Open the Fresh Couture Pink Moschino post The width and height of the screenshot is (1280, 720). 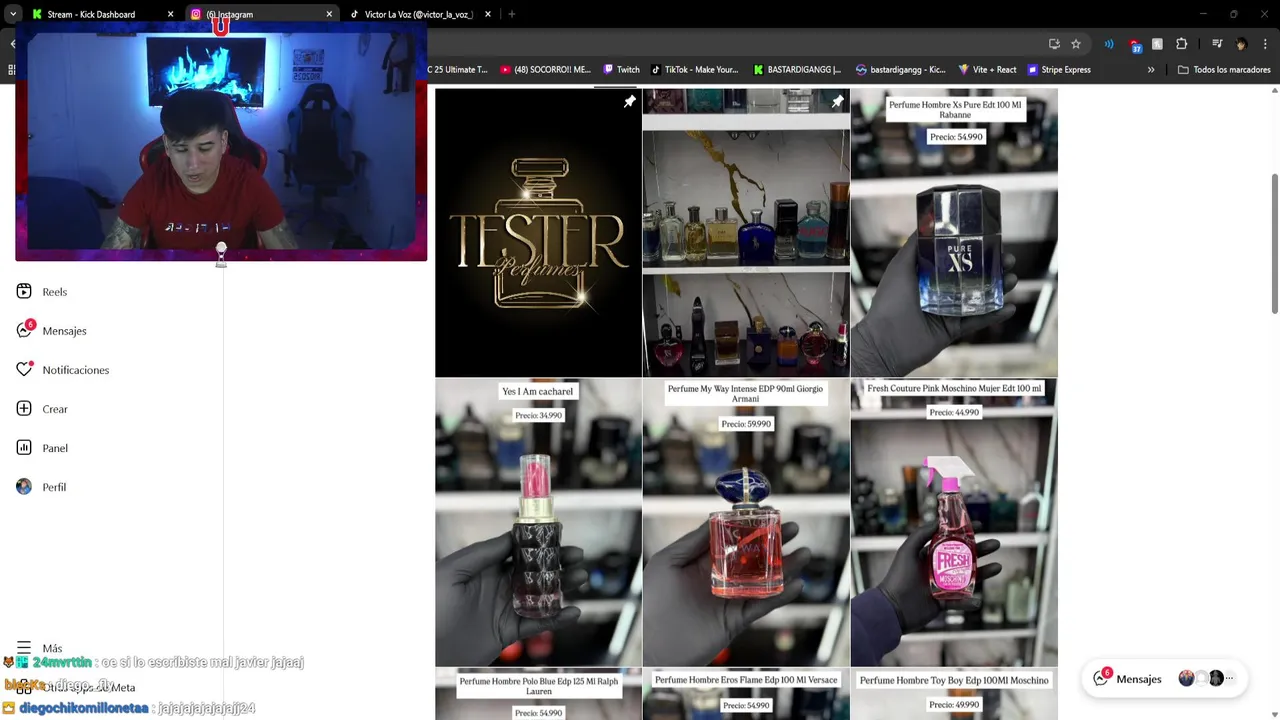[x=954, y=522]
